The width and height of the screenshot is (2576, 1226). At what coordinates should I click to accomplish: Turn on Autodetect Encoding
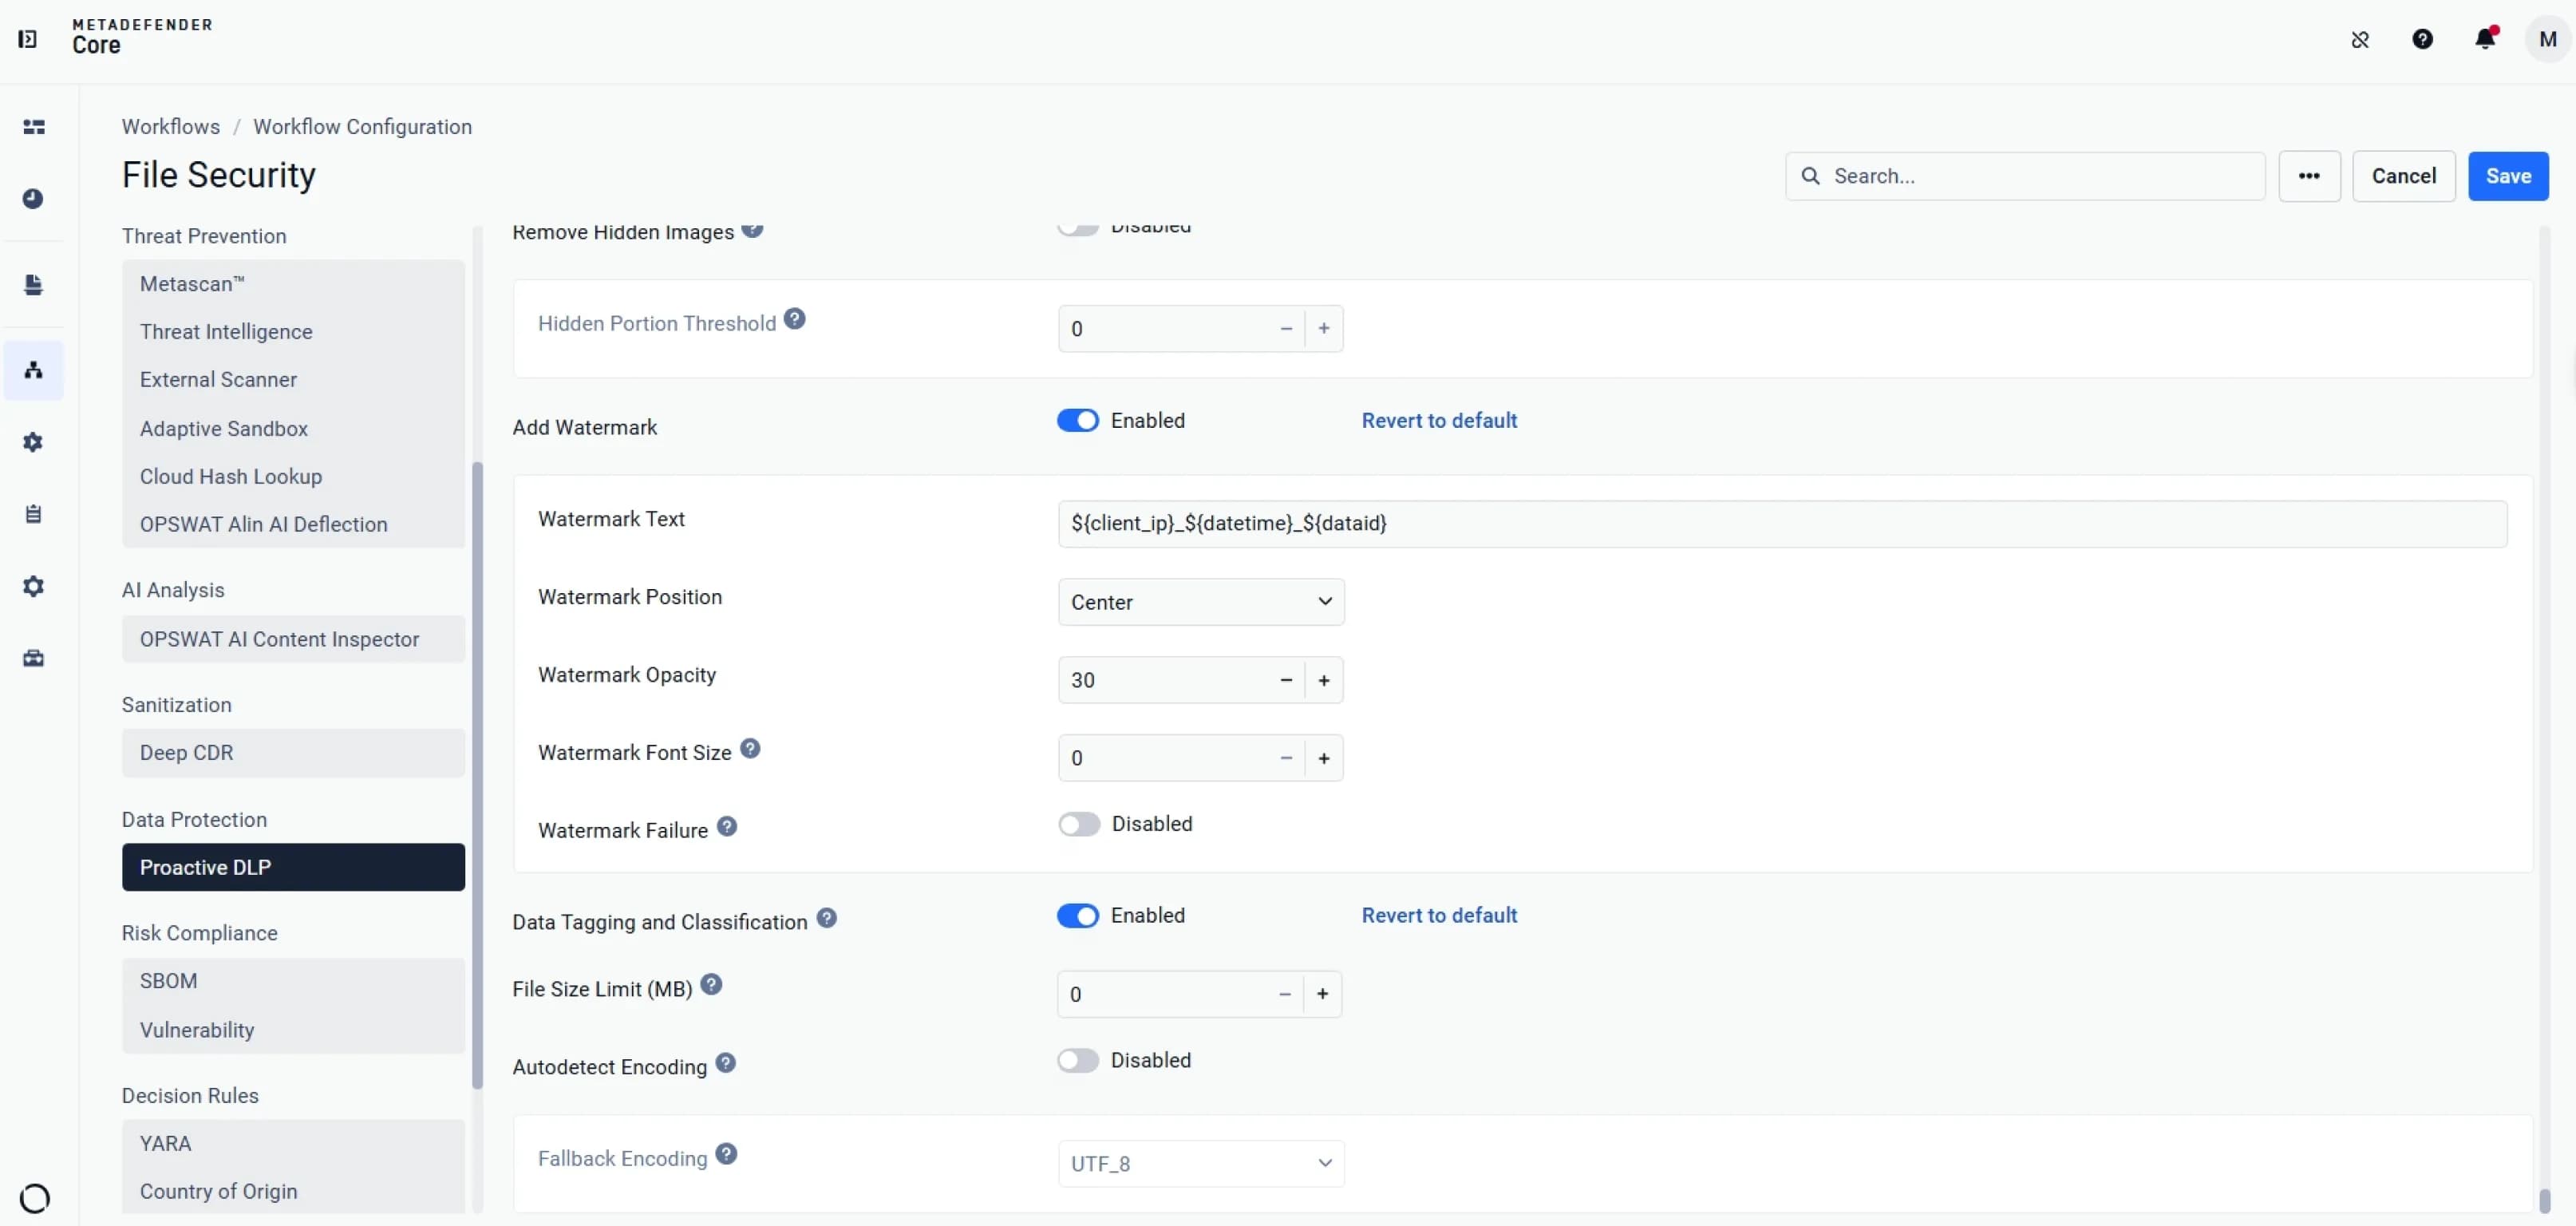tap(1078, 1060)
